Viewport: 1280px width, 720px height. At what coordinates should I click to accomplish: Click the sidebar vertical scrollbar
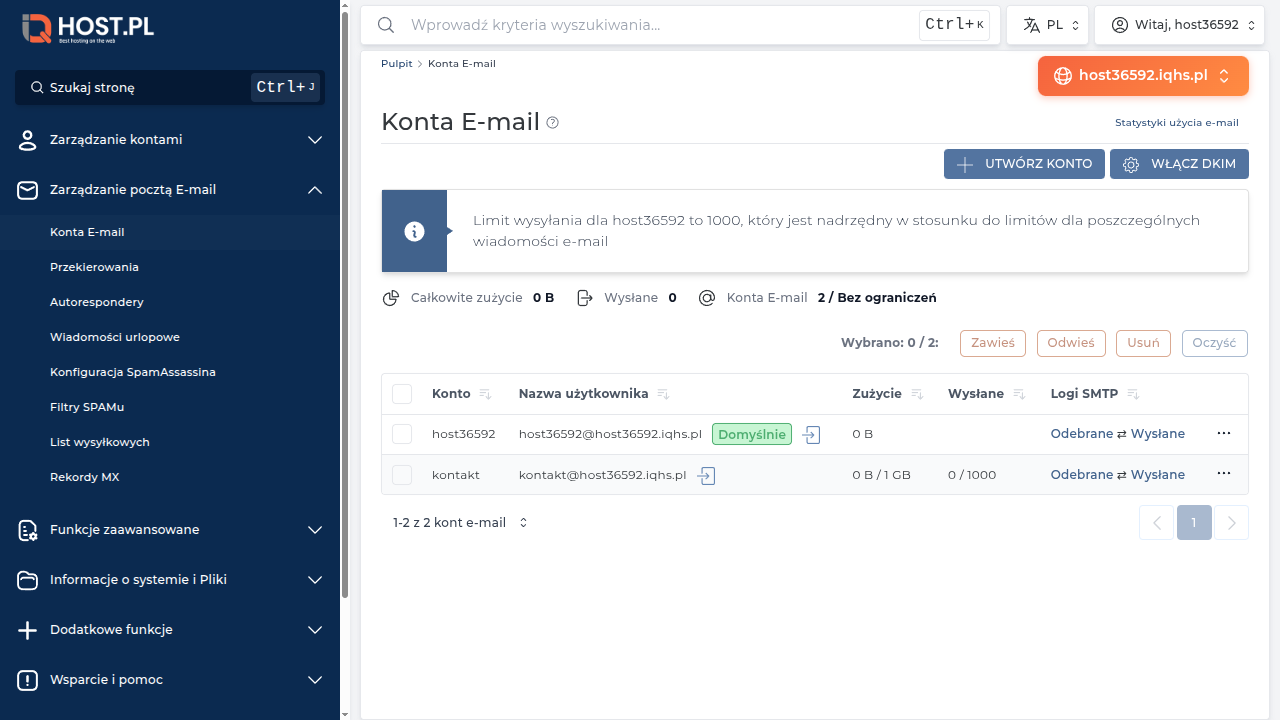coord(345,305)
